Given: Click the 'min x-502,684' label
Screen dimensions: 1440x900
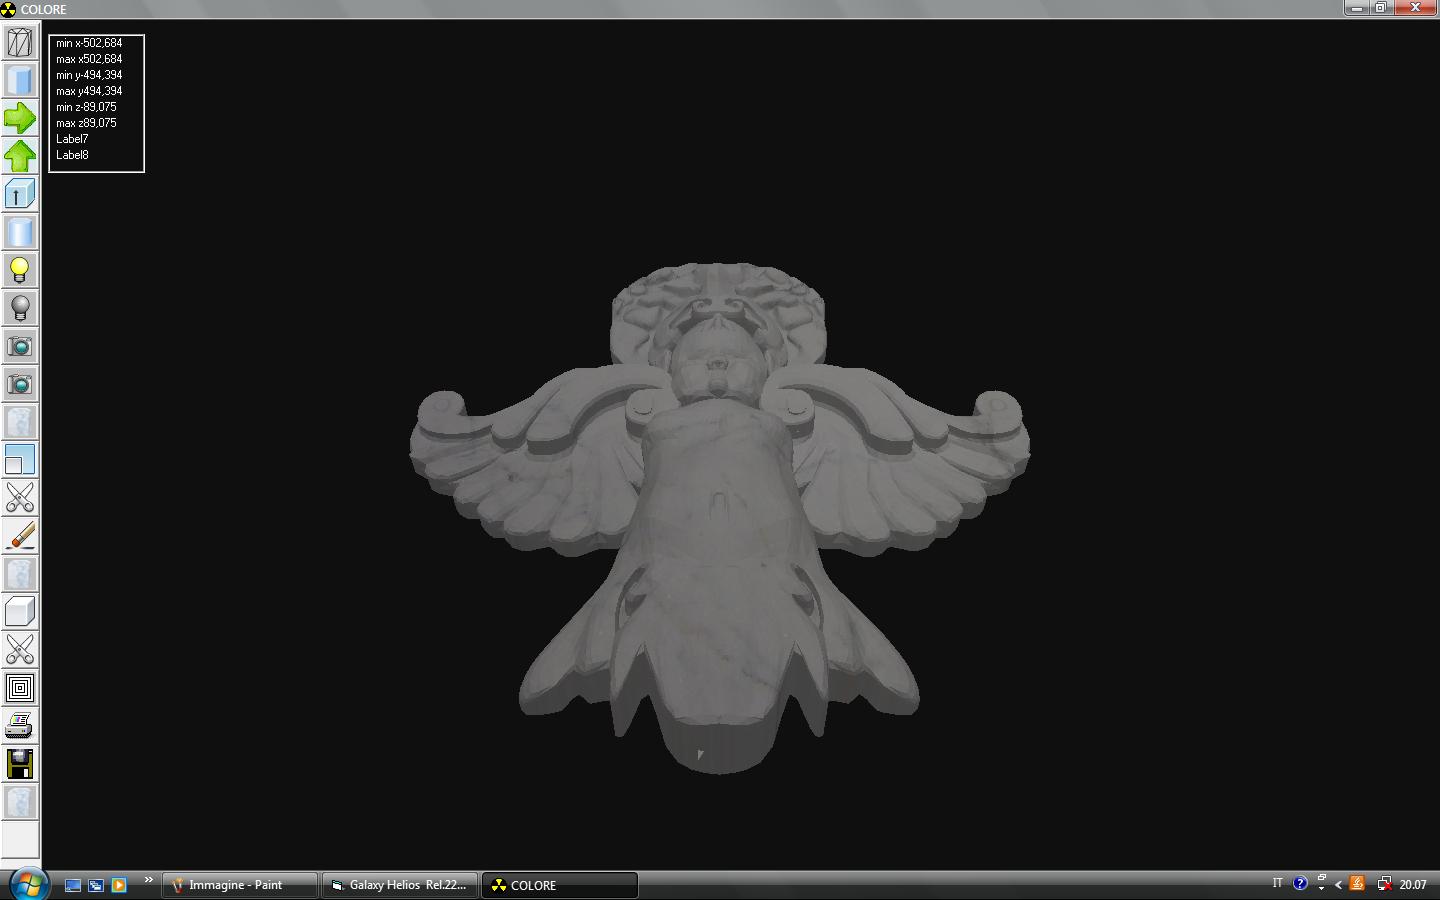Looking at the screenshot, I should [x=89, y=43].
